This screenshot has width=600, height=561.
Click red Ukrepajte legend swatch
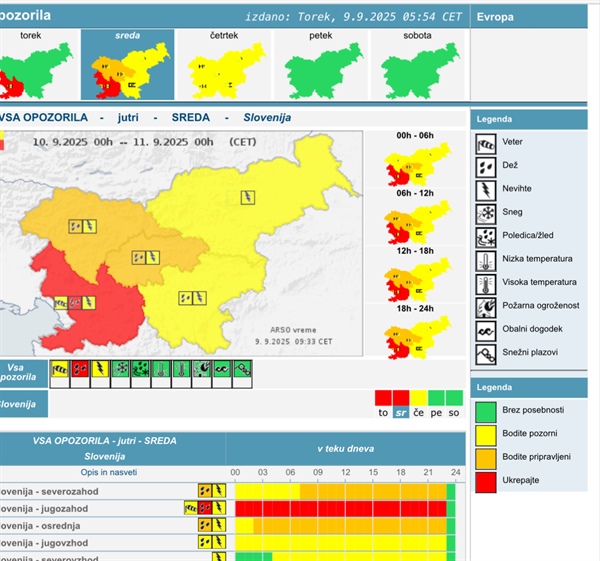pyautogui.click(x=486, y=482)
